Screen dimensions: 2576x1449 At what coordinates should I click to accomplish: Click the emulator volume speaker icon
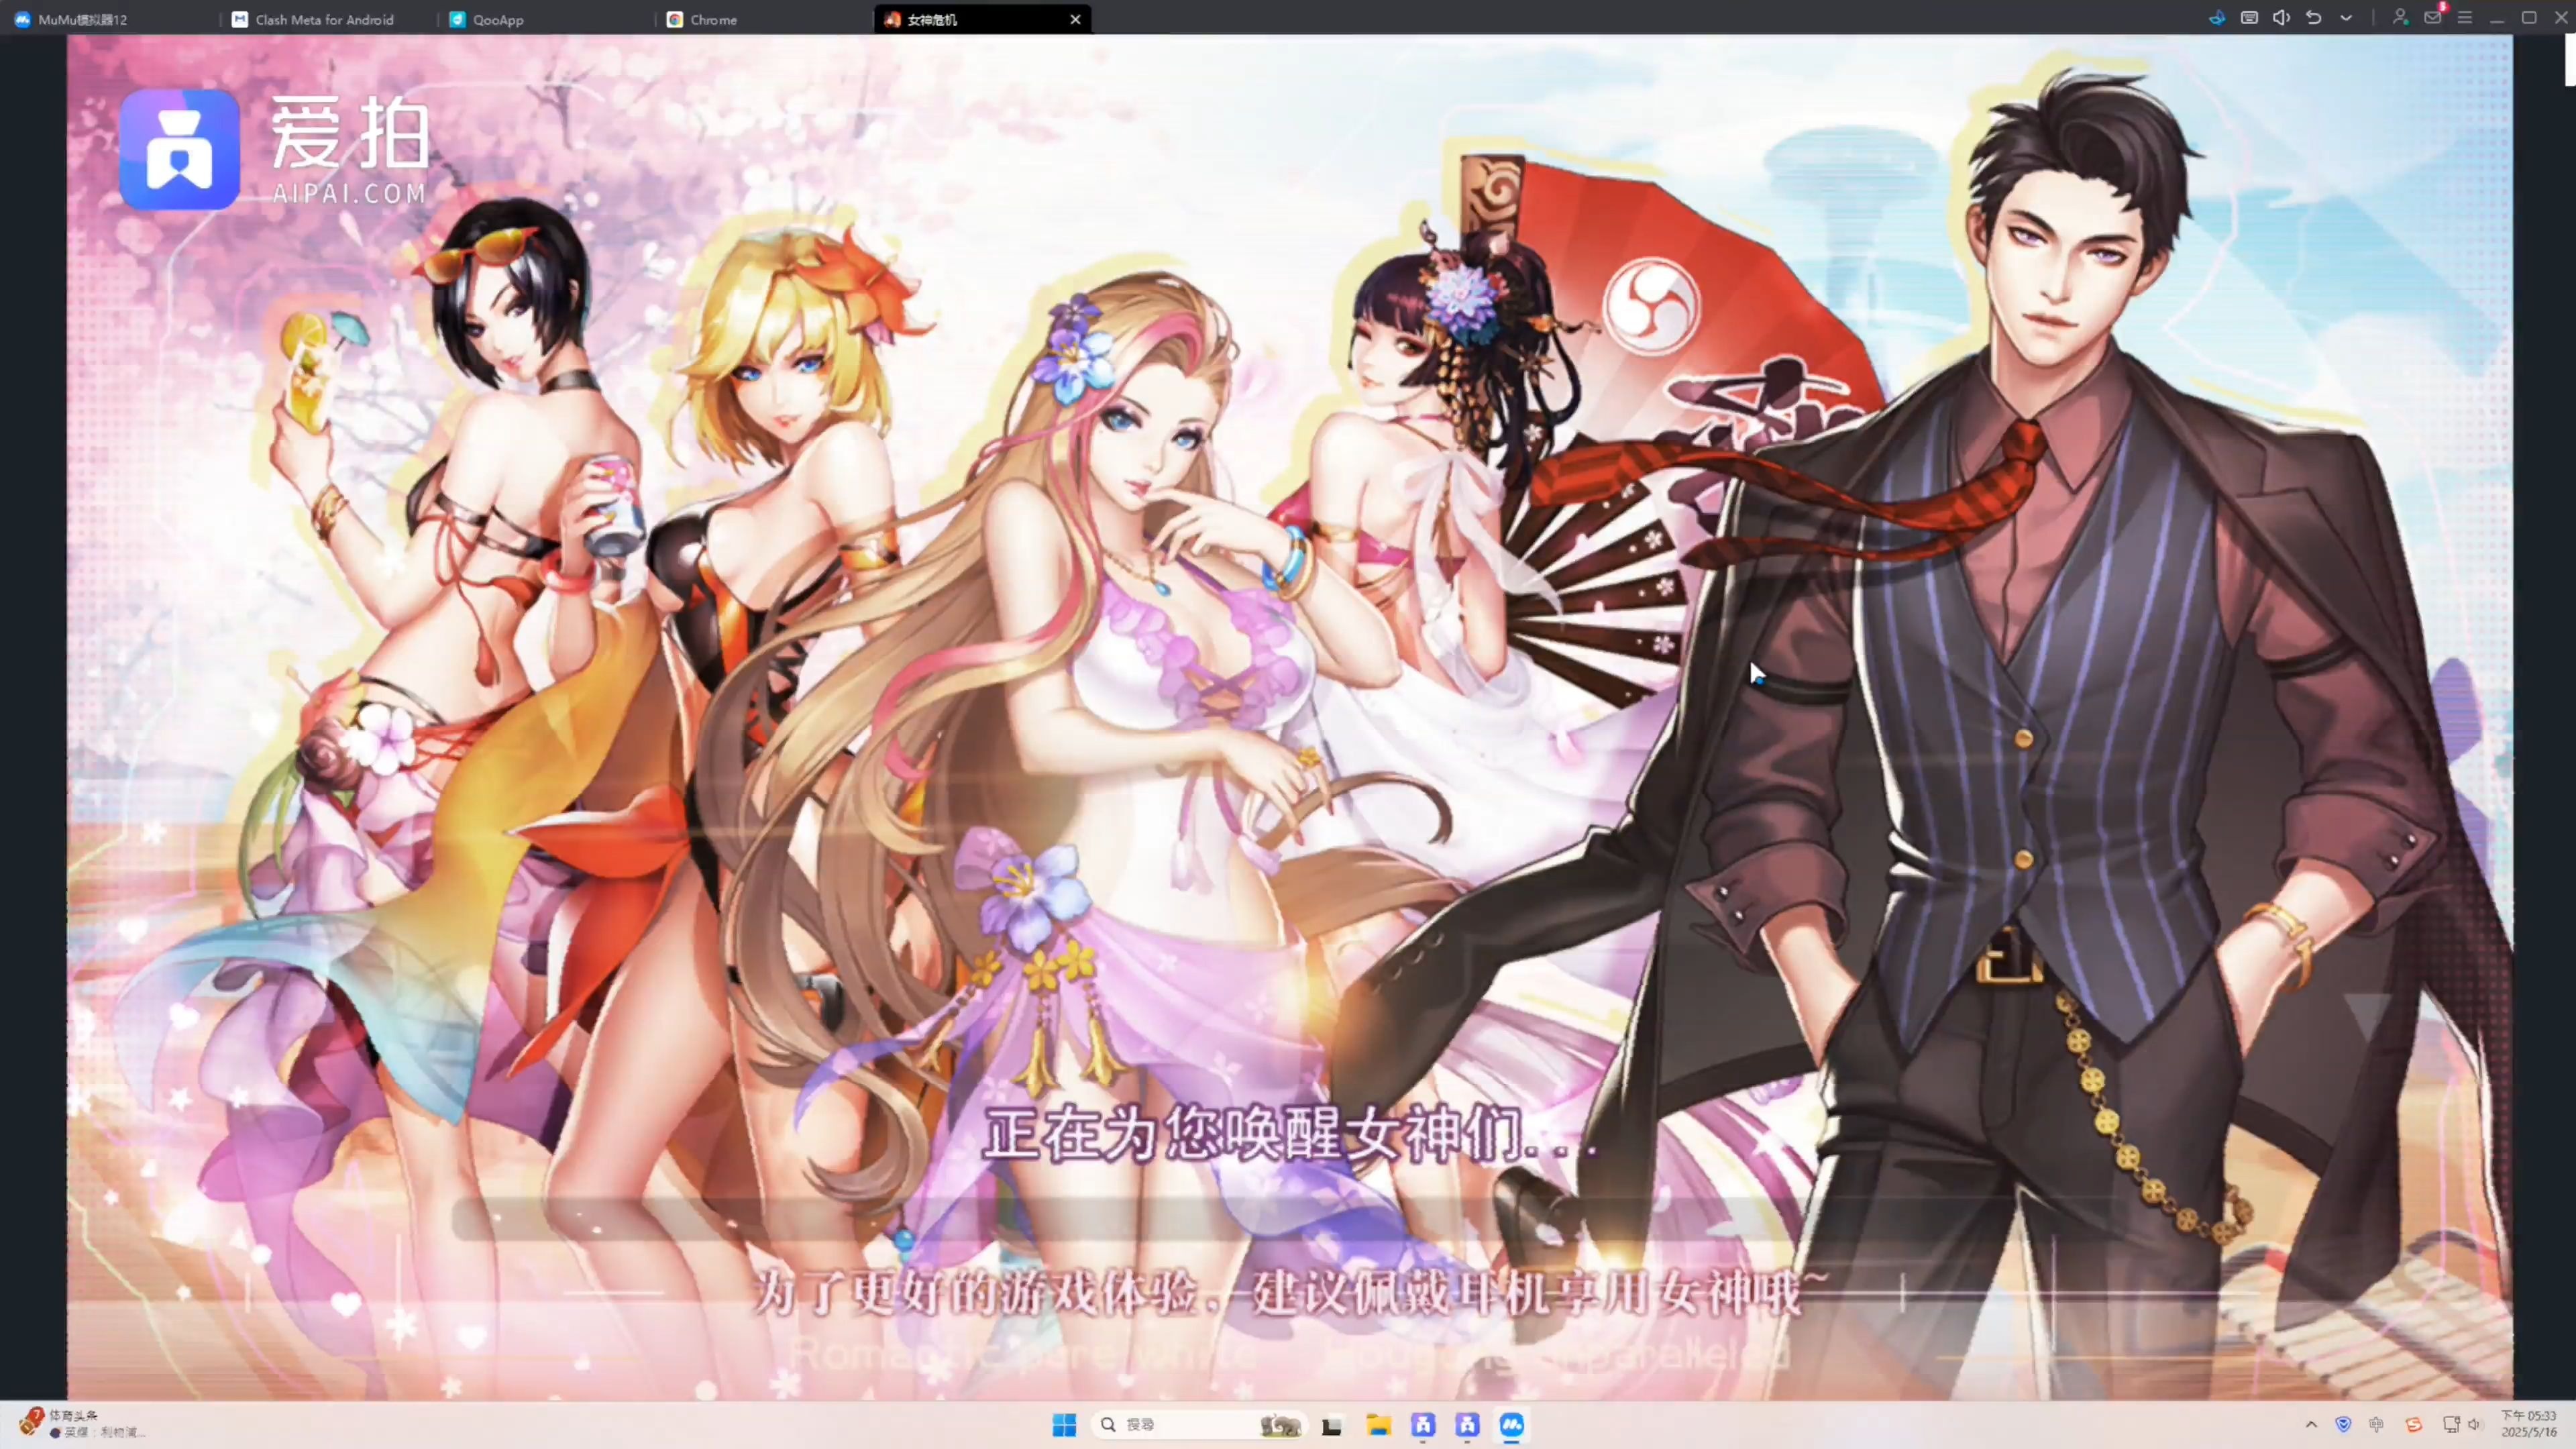click(x=2281, y=18)
